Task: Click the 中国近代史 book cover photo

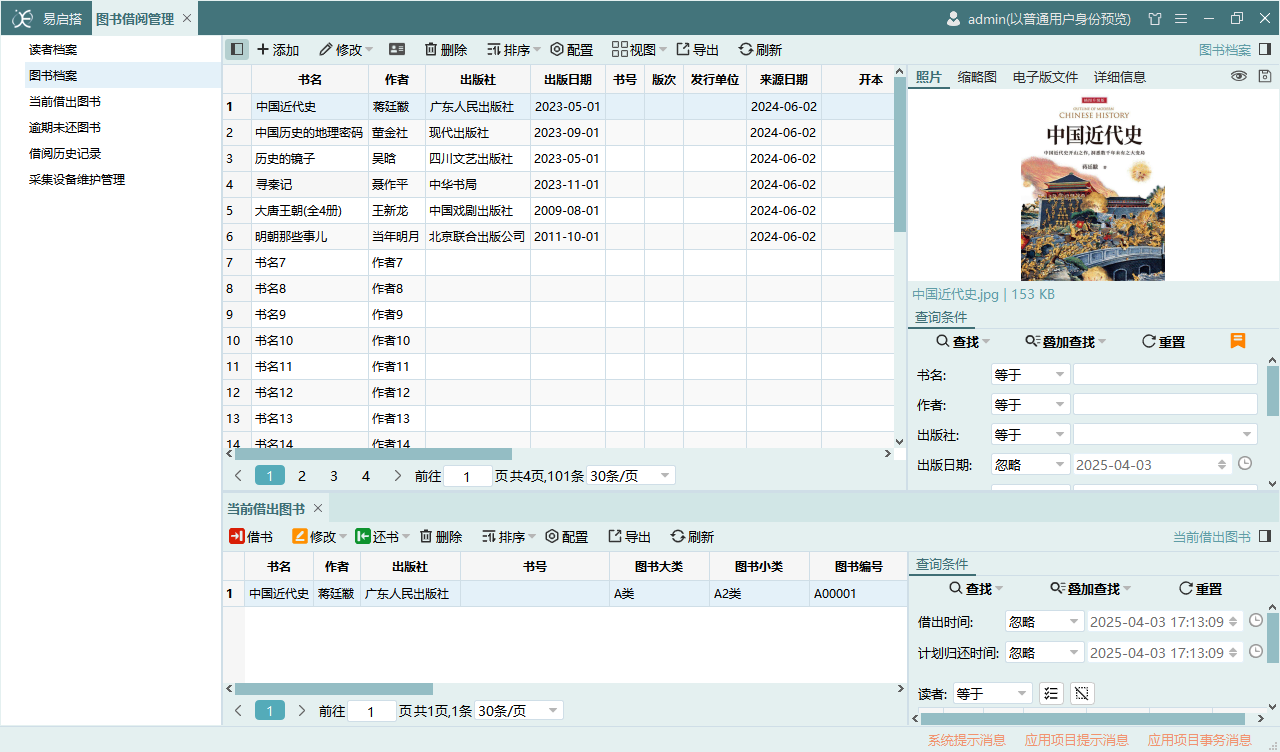Action: coord(1093,187)
